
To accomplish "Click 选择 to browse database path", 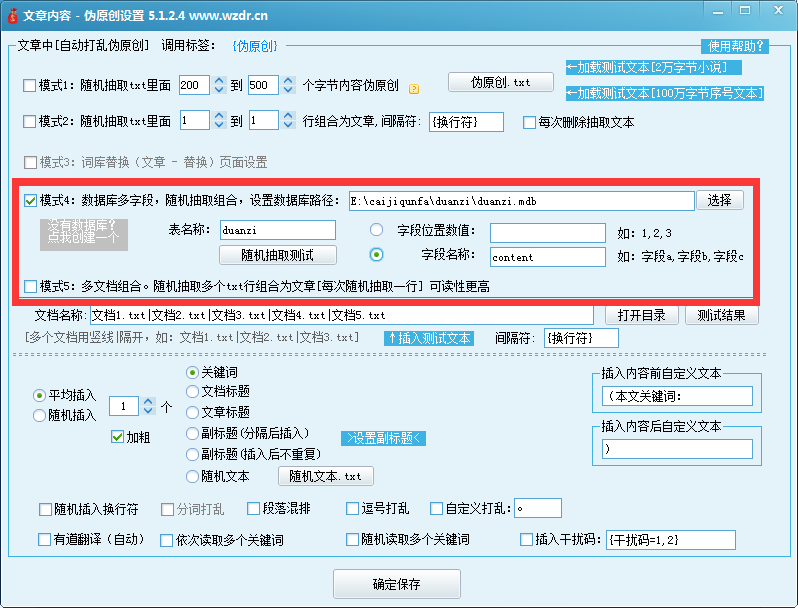I will pos(720,200).
